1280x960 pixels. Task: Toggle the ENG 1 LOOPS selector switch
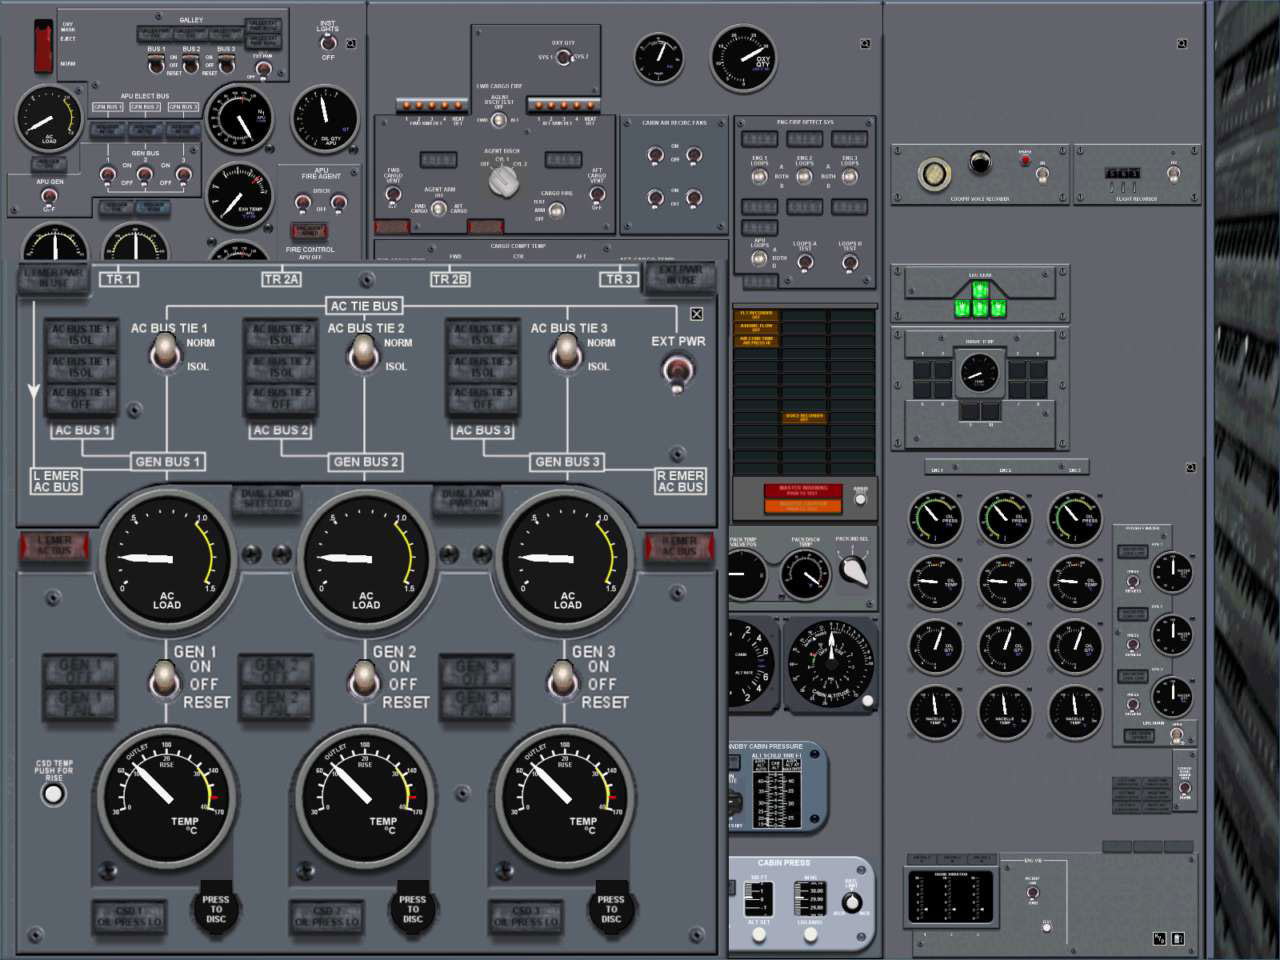coord(759,176)
